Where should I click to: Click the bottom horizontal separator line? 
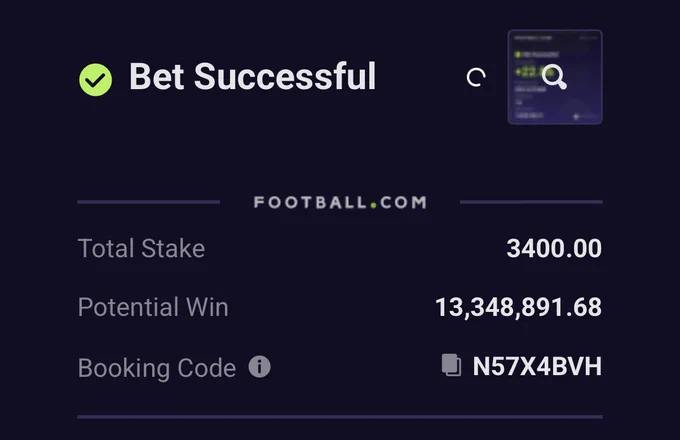(340, 417)
